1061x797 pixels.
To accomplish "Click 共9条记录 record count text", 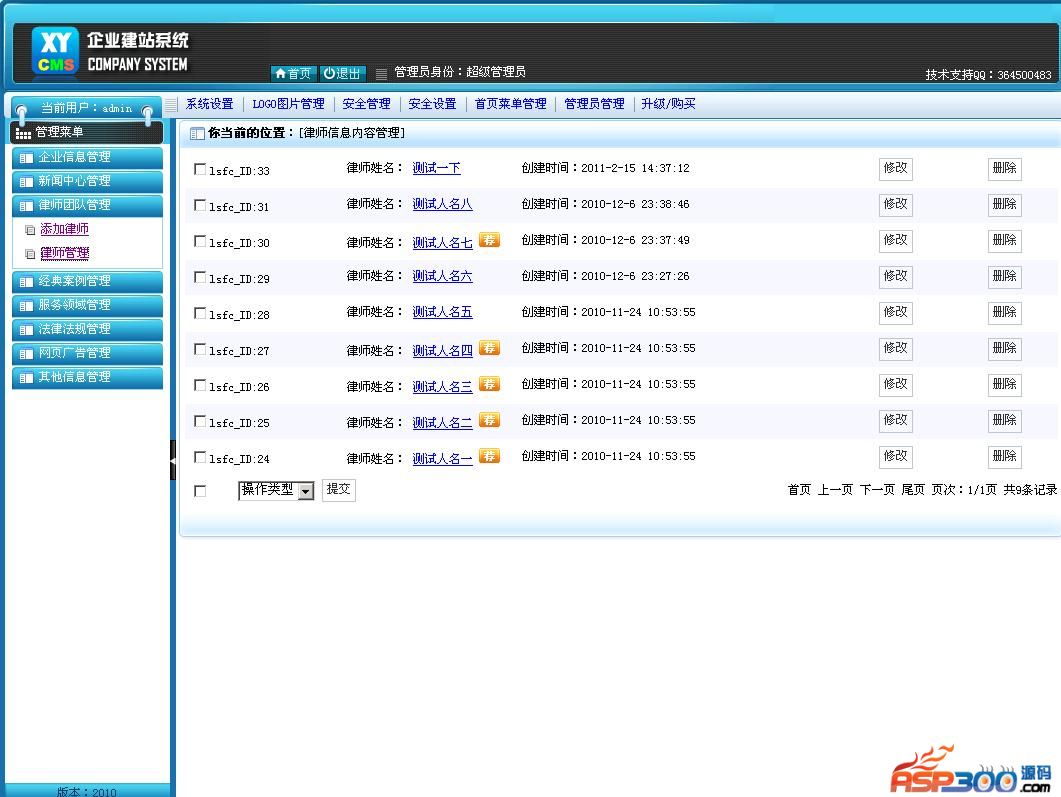I will (1030, 490).
